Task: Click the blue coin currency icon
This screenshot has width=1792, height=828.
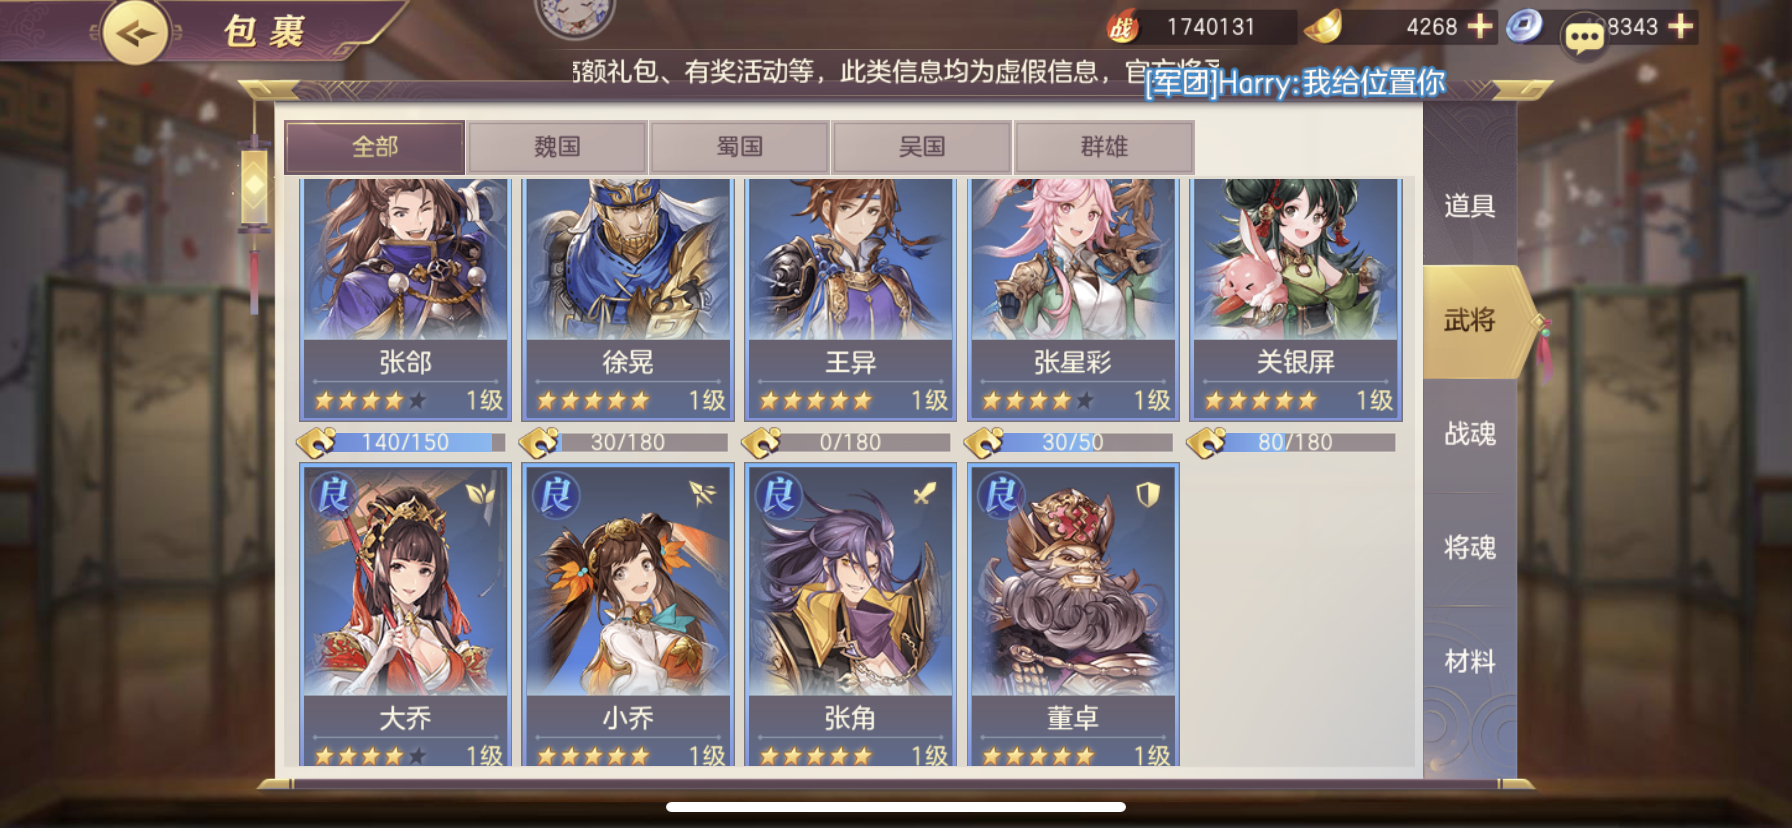Action: pos(1524,26)
